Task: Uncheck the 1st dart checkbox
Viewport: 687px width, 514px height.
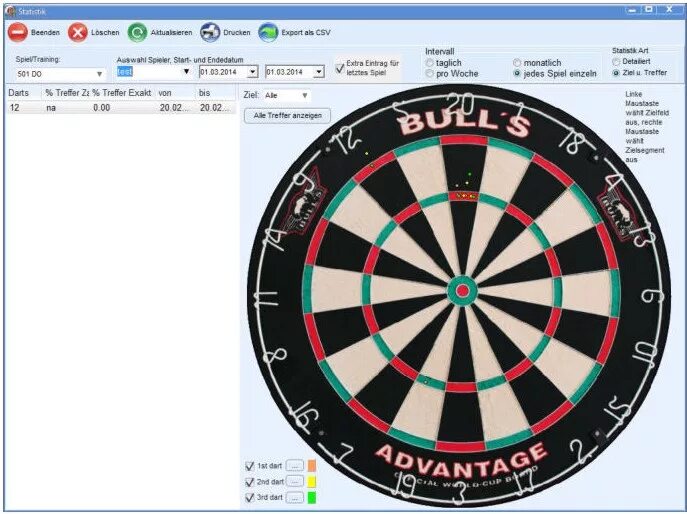Action: coord(250,466)
